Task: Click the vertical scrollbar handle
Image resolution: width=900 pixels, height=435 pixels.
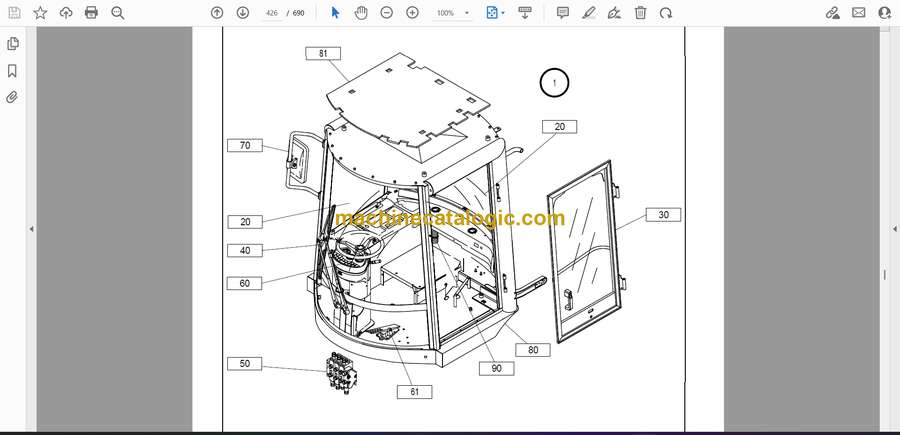Action: (x=884, y=274)
